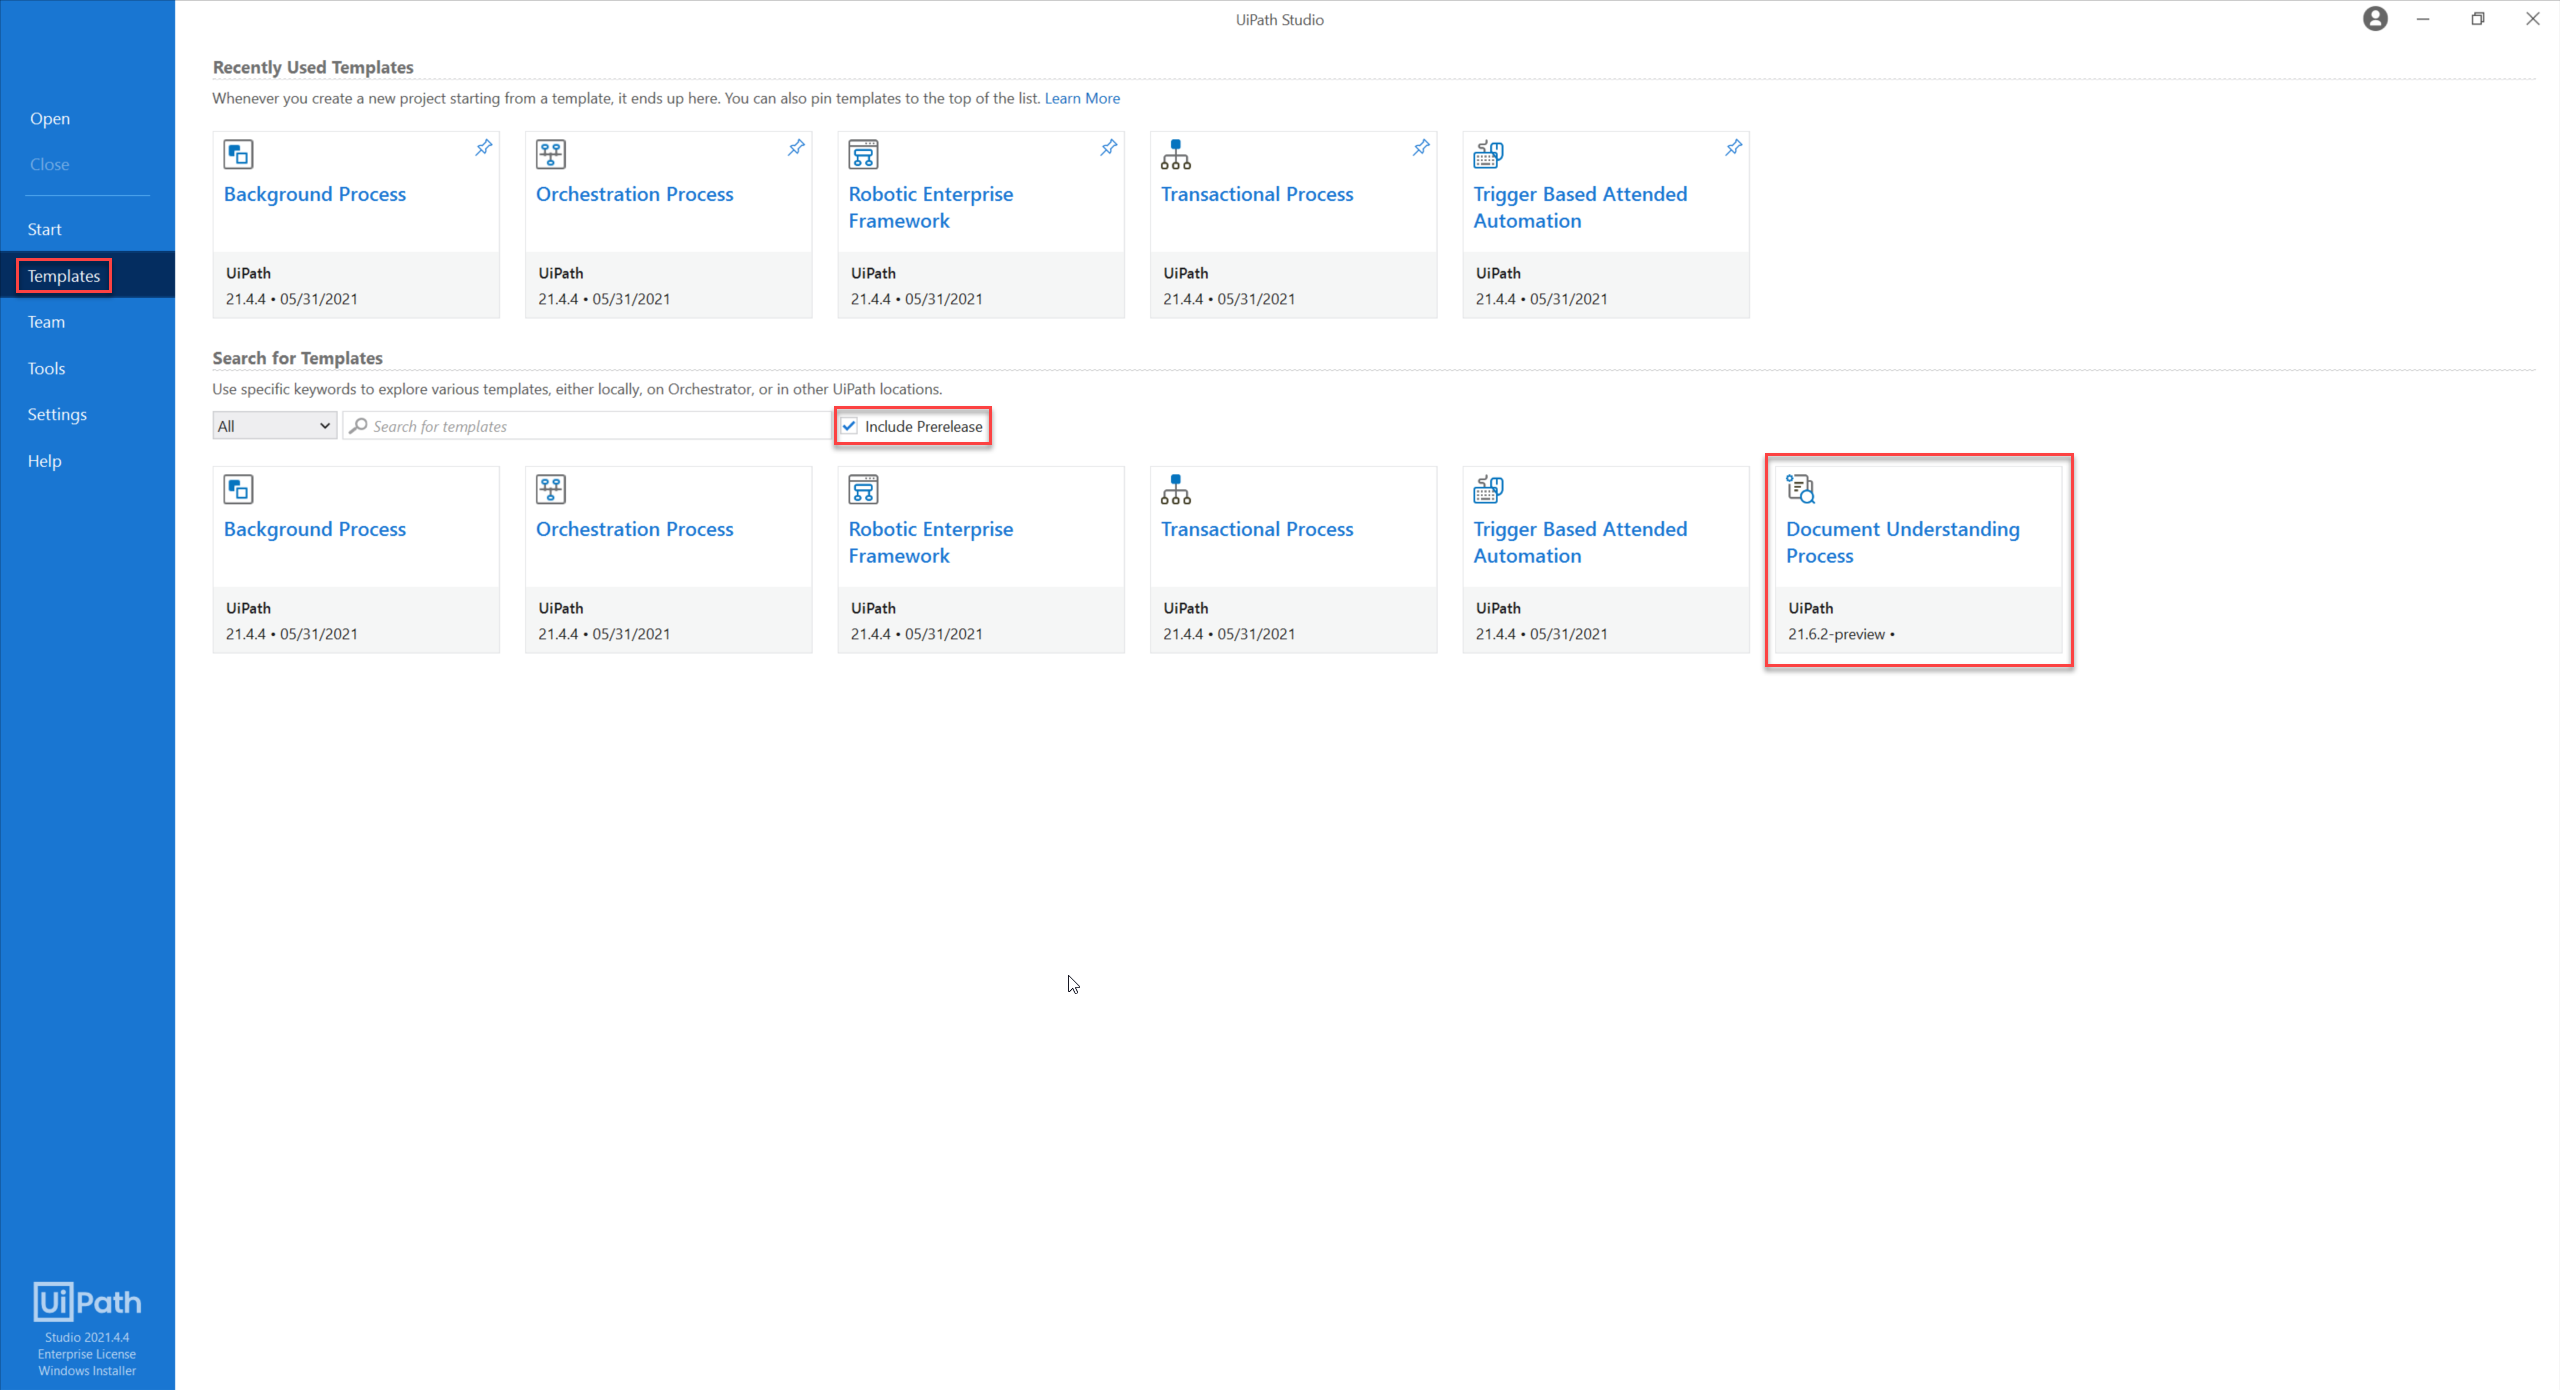The height and width of the screenshot is (1390, 2560).
Task: Open Background Process title in Recently Used
Action: 315,194
